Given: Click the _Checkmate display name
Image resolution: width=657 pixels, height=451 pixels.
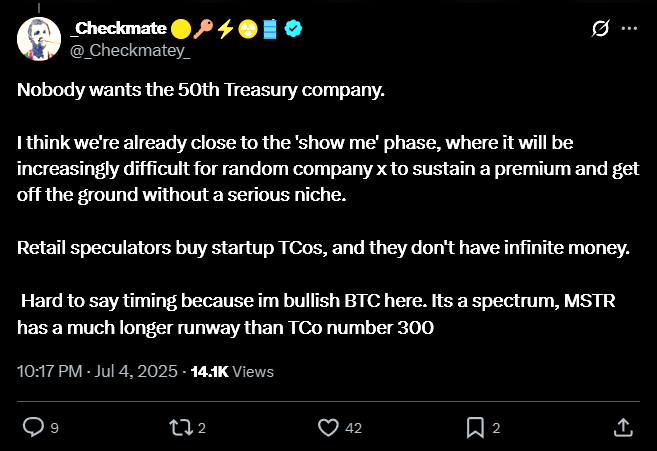Looking at the screenshot, I should click(x=119, y=29).
